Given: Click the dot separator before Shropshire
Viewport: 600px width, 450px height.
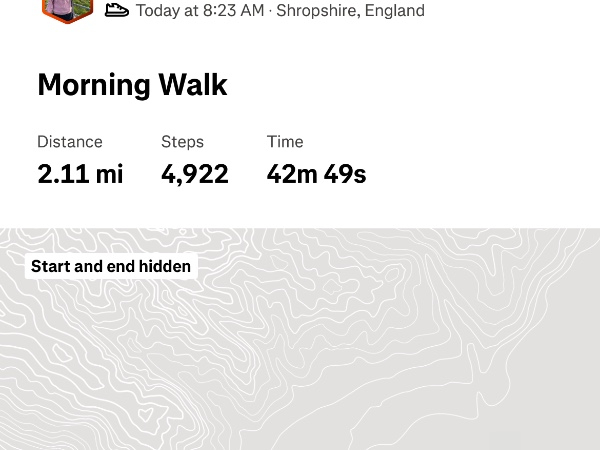Looking at the screenshot, I should tap(270, 11).
